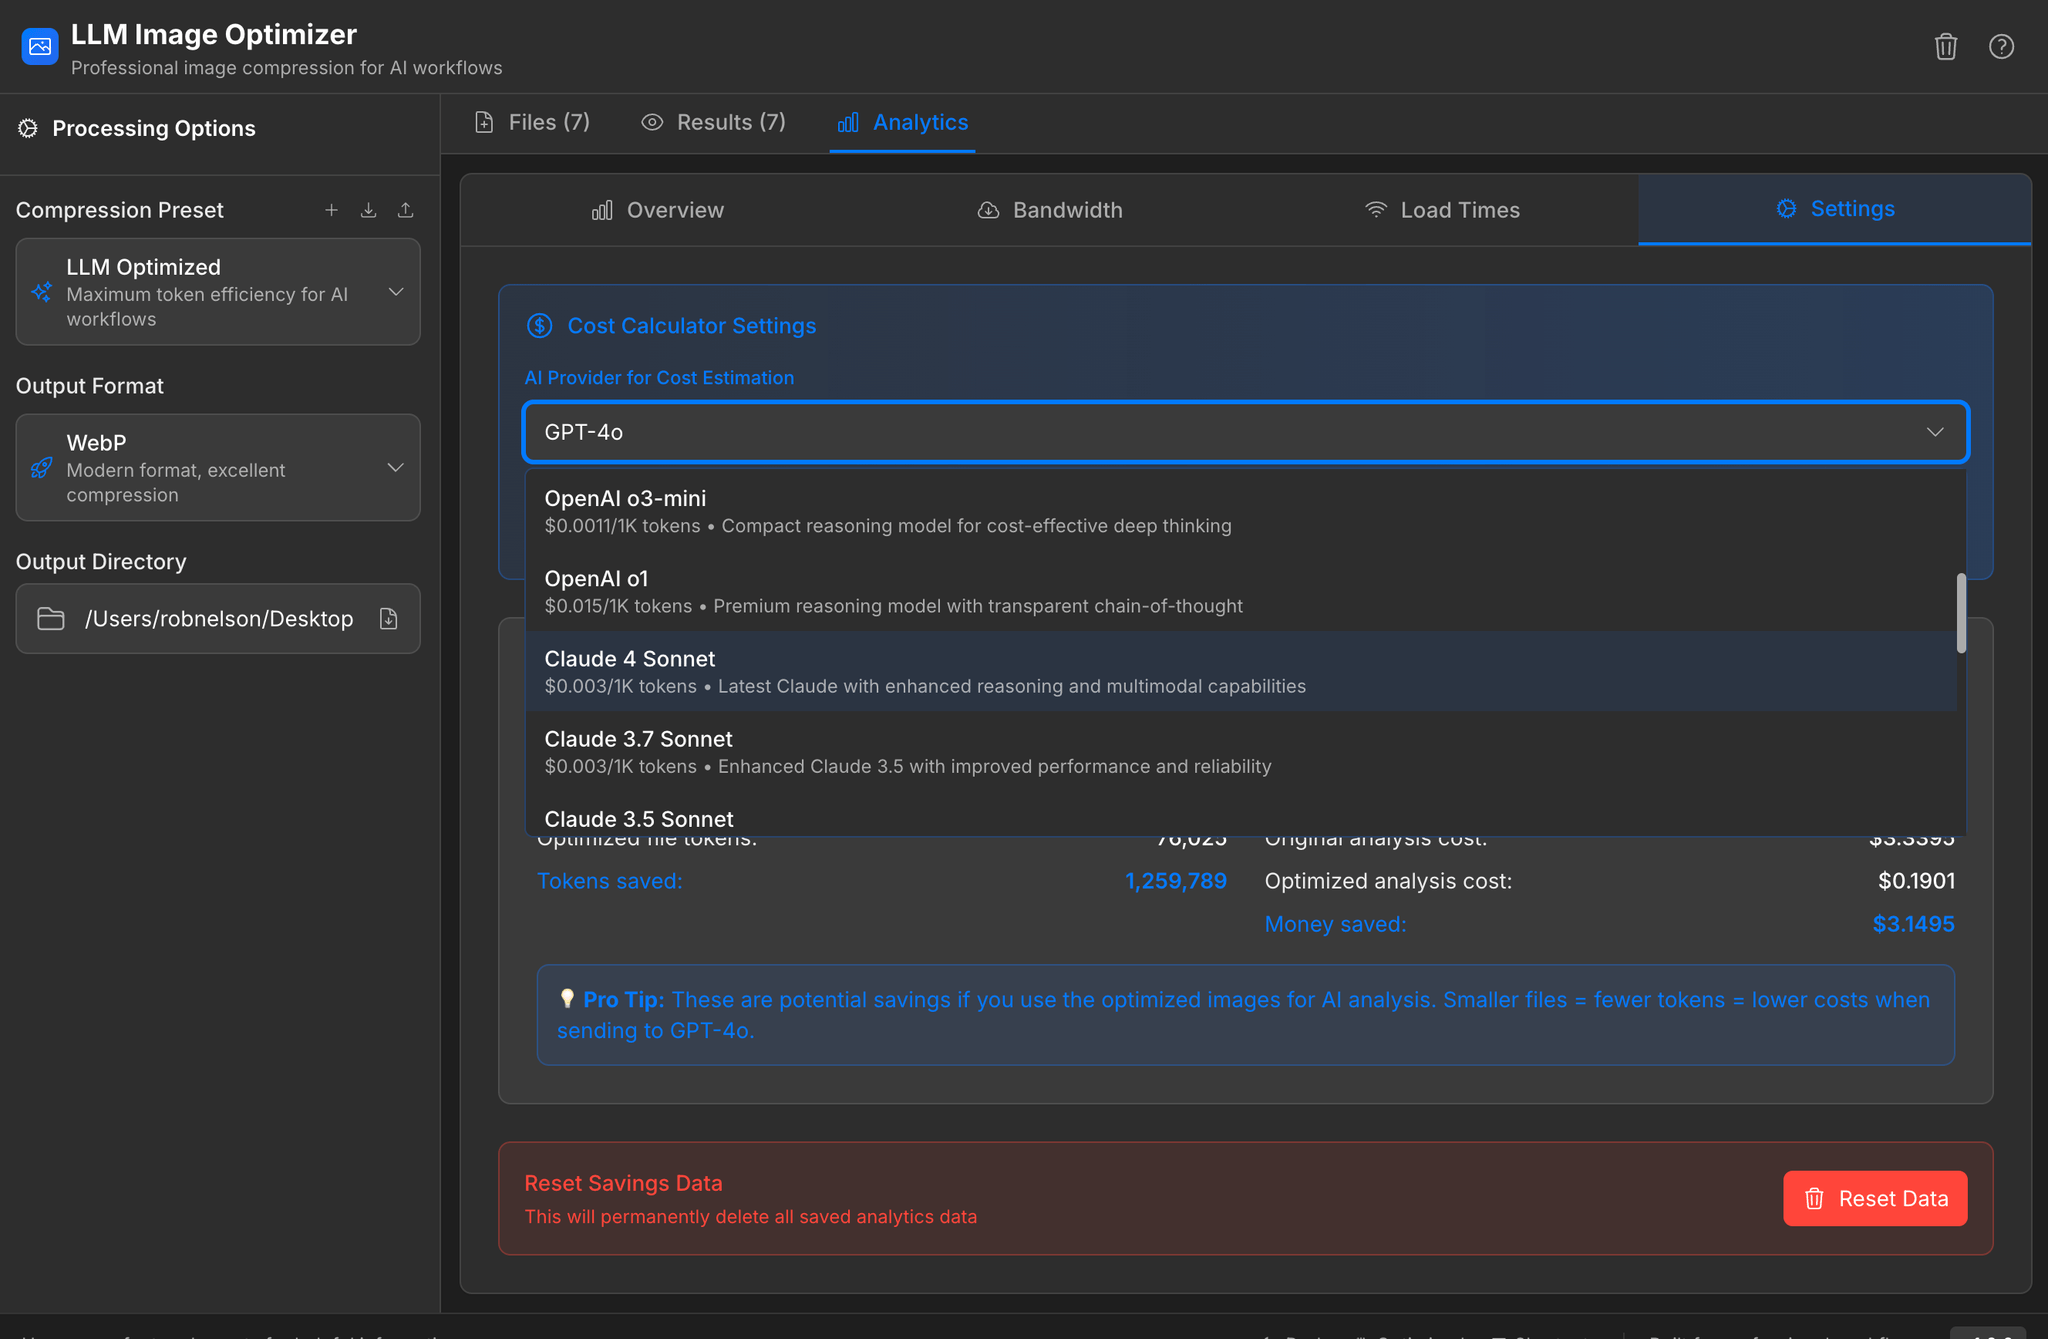
Task: Click the Reset Savings Data heading
Action: pos(623,1183)
